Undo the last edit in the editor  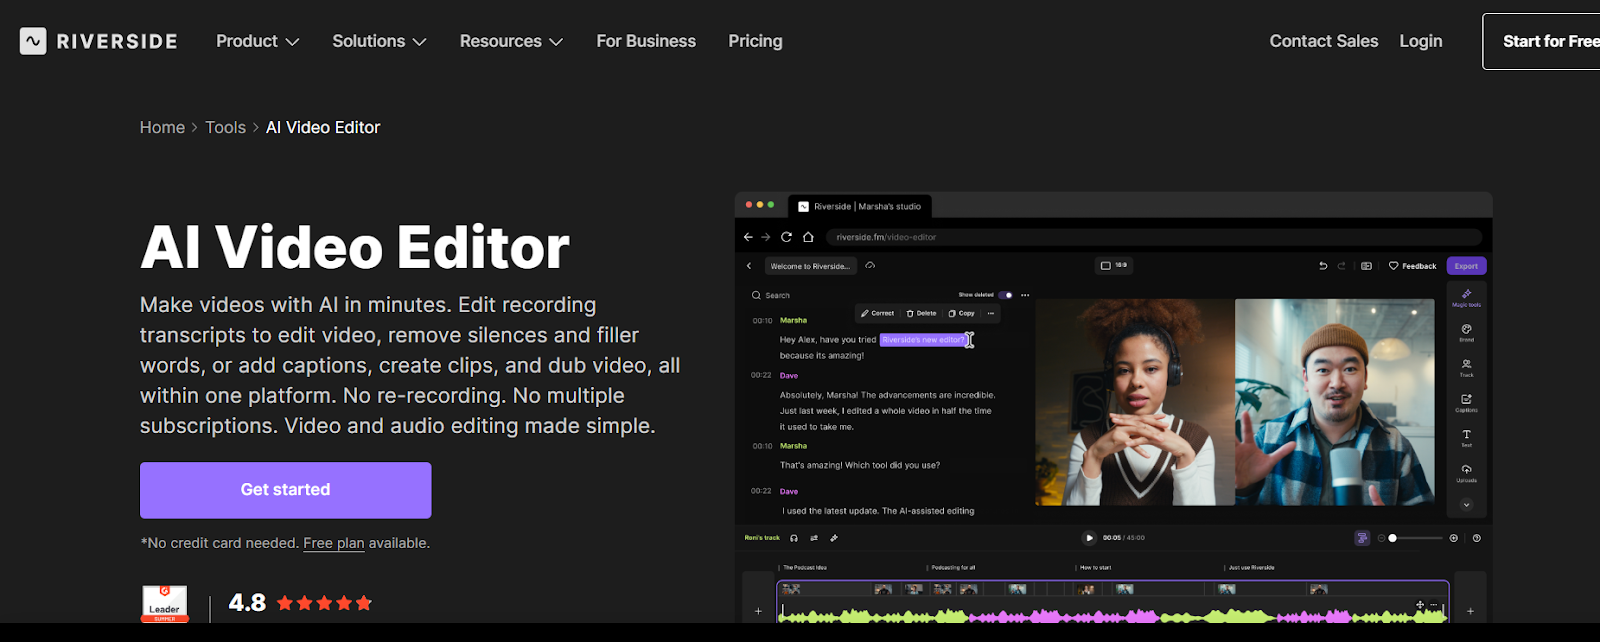pyautogui.click(x=1323, y=266)
